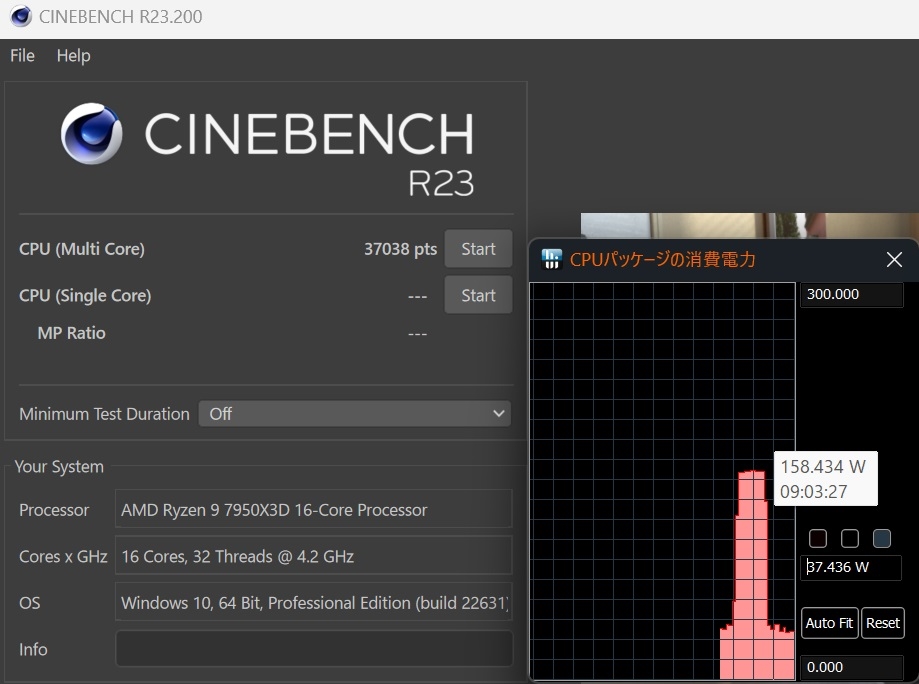Screen dimensions: 919x684
Task: Open the Help menu
Action: [x=73, y=56]
